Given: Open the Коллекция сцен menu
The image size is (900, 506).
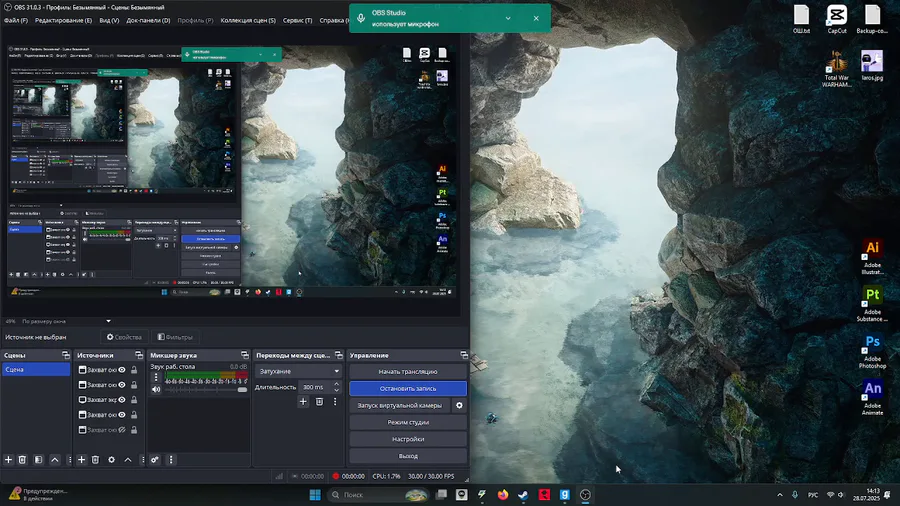Looking at the screenshot, I should tap(248, 20).
